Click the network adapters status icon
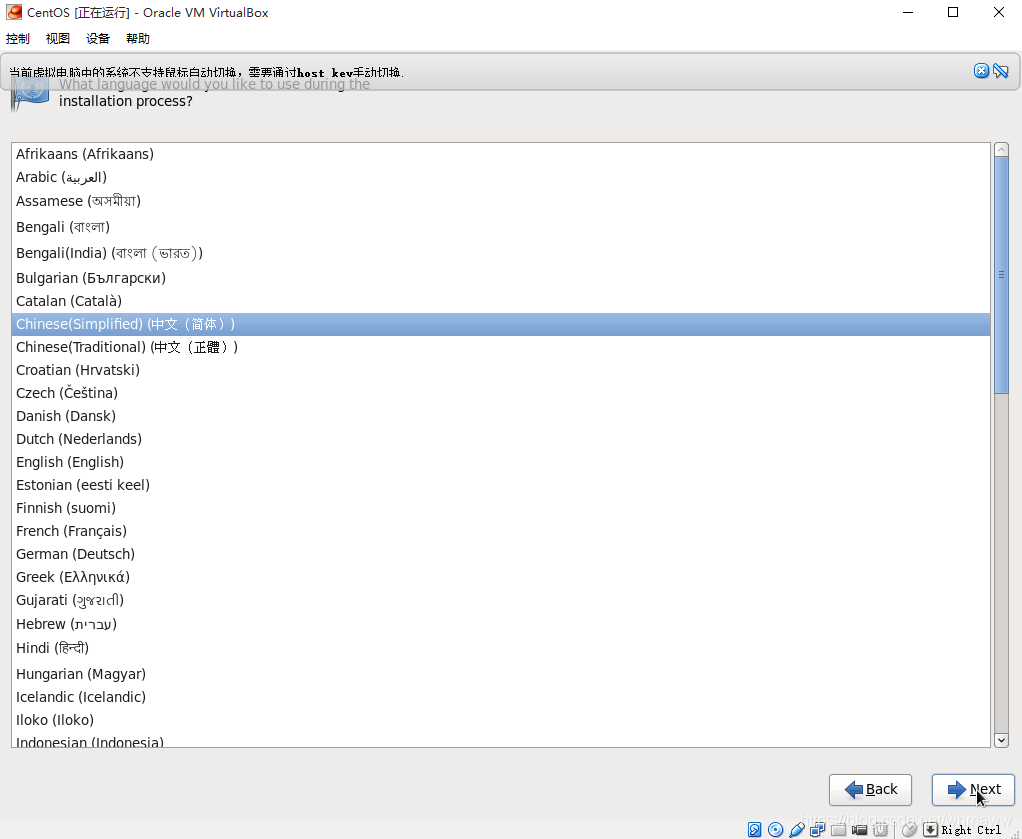Screen dimensions: 1022x839 click(x=817, y=829)
